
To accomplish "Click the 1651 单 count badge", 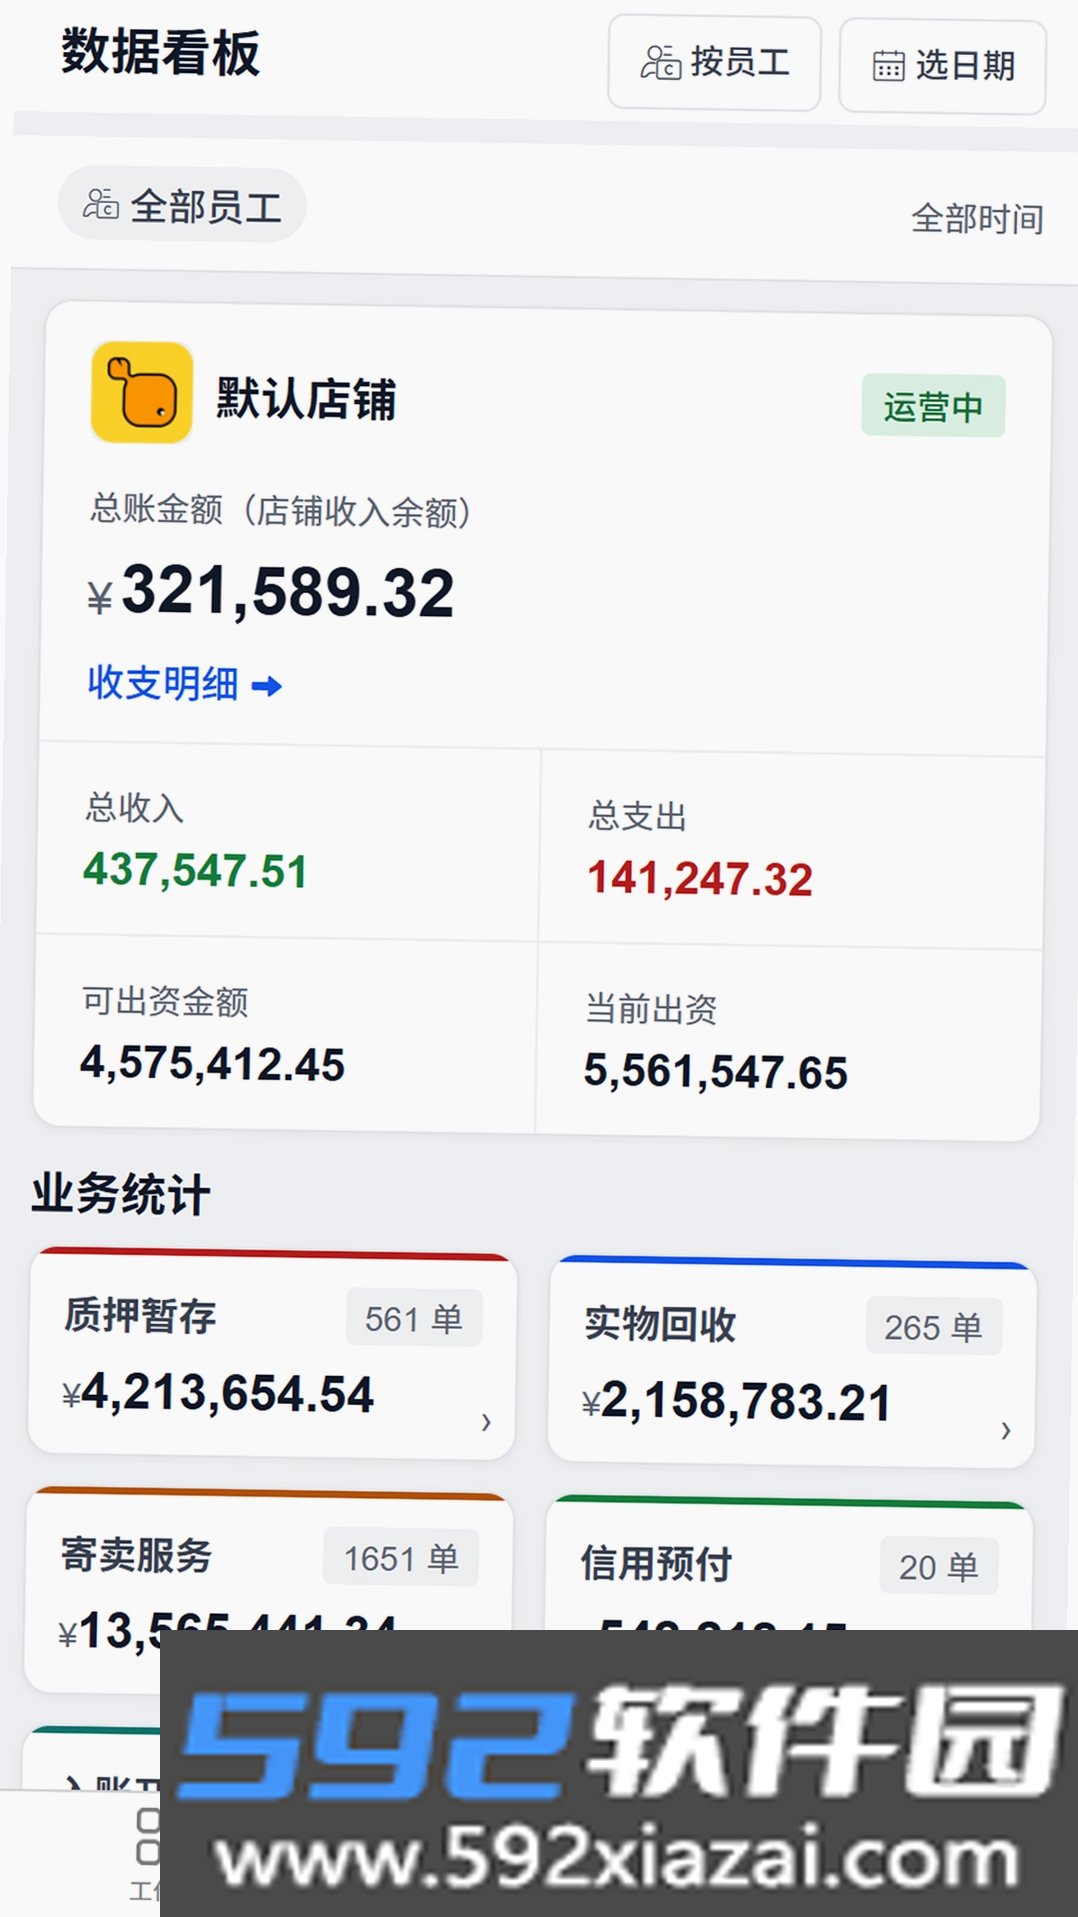I will pyautogui.click(x=401, y=1558).
